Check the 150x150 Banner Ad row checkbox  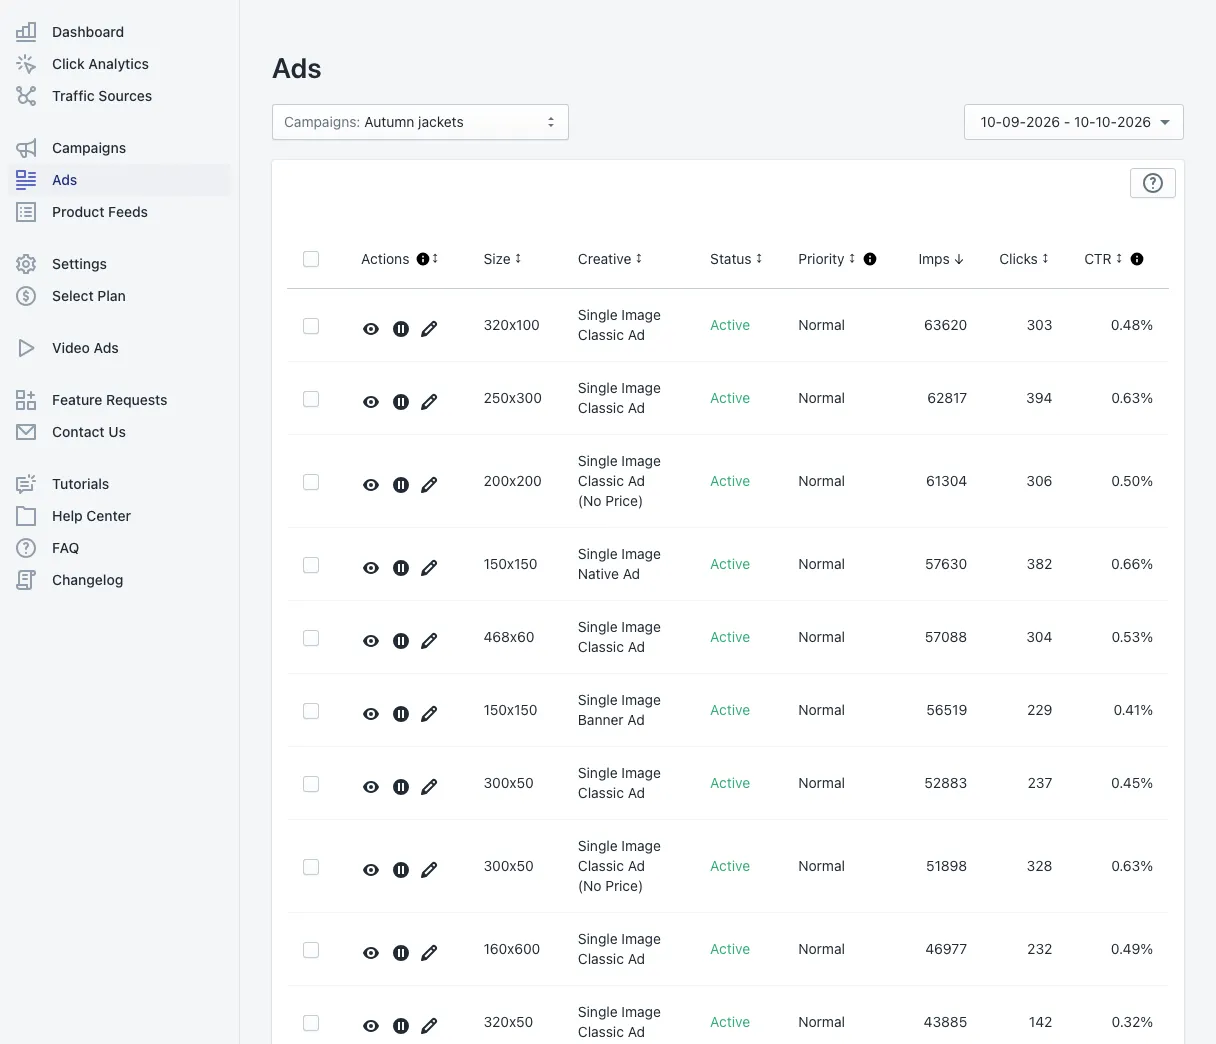click(x=311, y=711)
